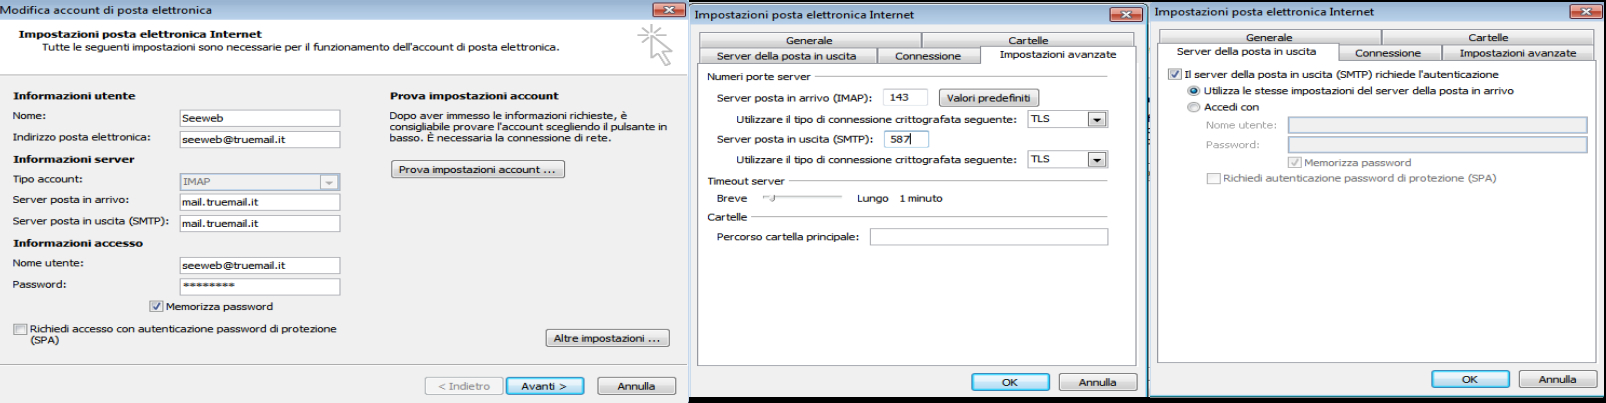Uncheck 'Il server della posta in uscita richiede l'autenticazione'
Screen dimensions: 1606x403
pyautogui.click(x=1175, y=74)
